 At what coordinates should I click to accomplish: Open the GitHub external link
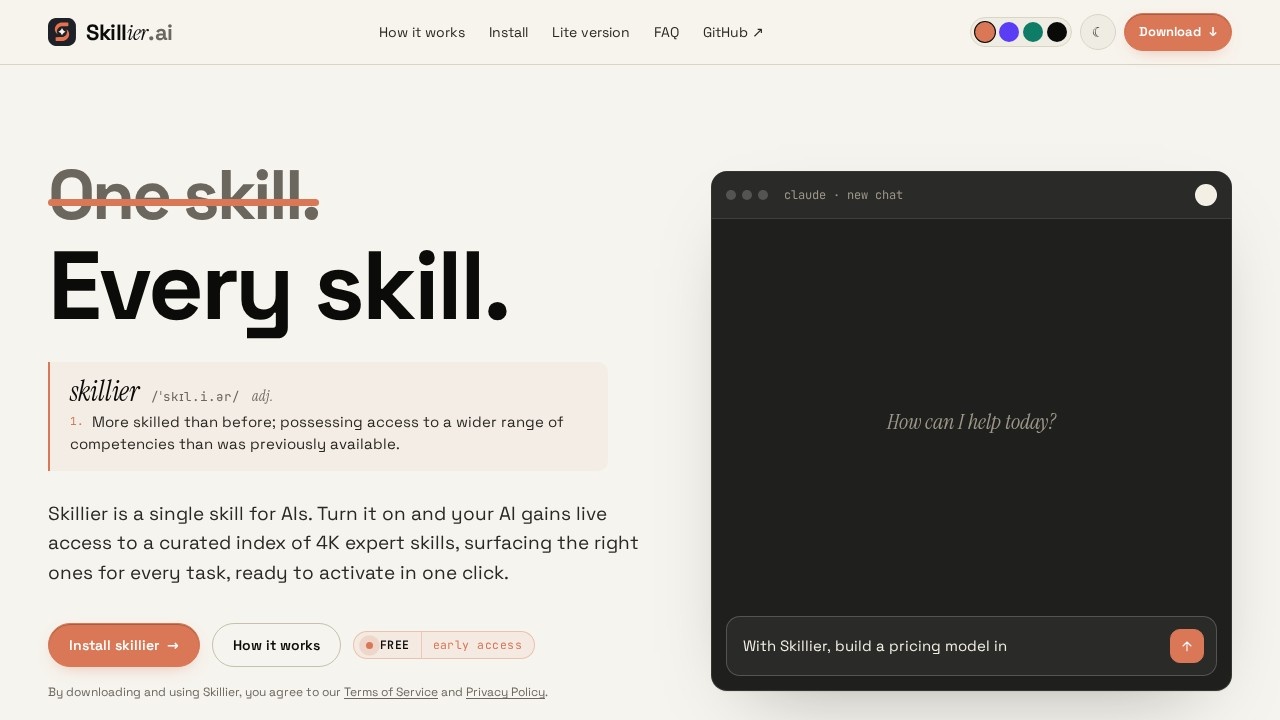(733, 32)
